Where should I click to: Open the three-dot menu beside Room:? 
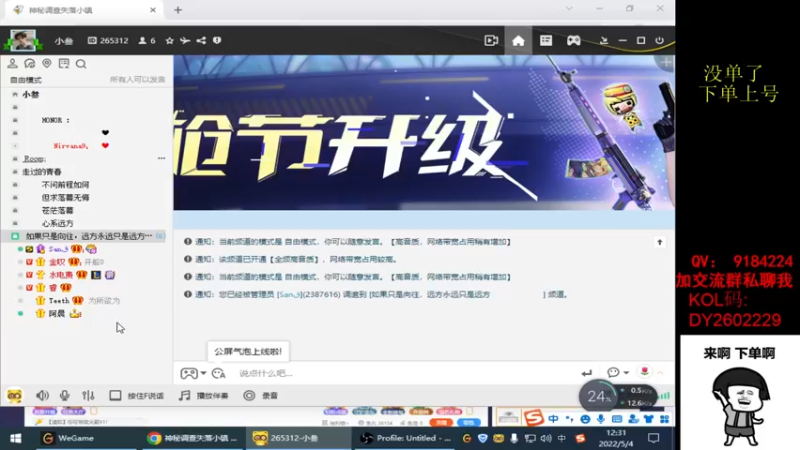pos(161,159)
